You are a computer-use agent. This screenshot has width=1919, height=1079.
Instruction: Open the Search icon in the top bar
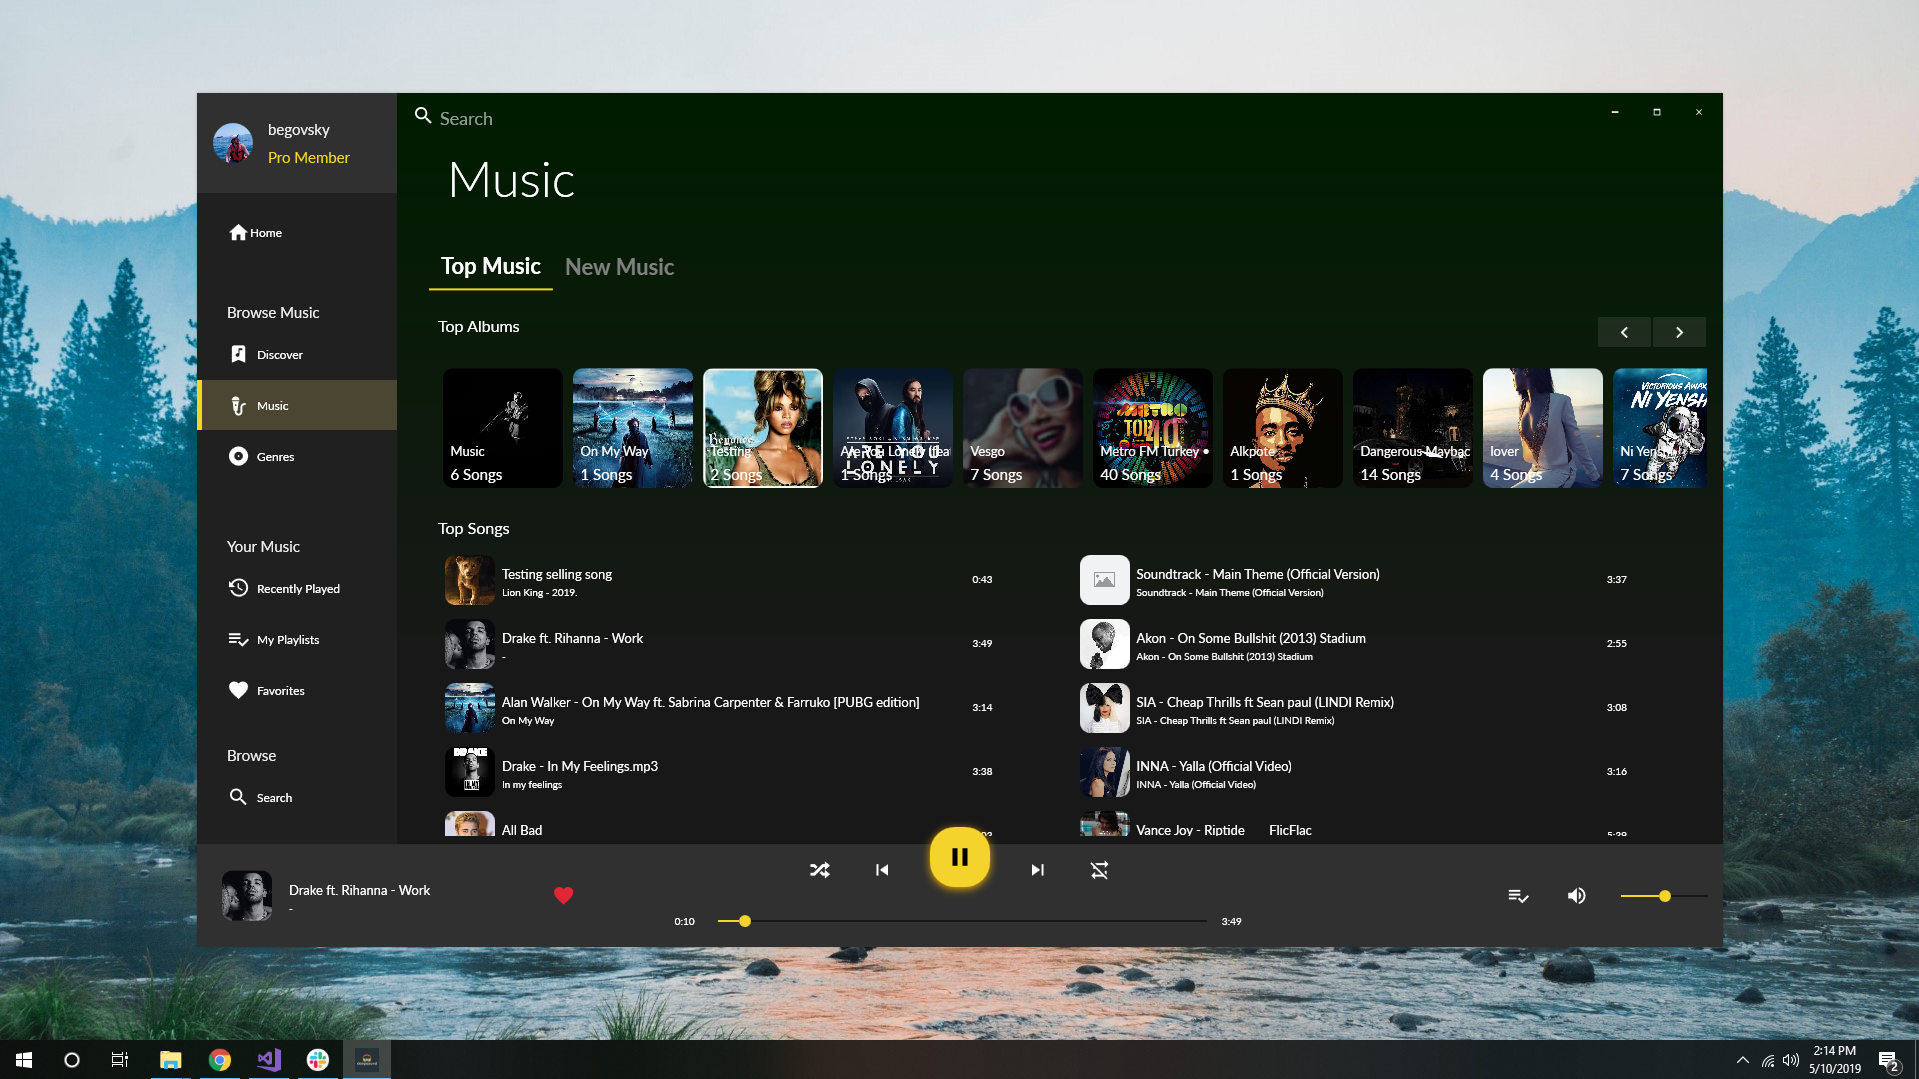pyautogui.click(x=422, y=116)
